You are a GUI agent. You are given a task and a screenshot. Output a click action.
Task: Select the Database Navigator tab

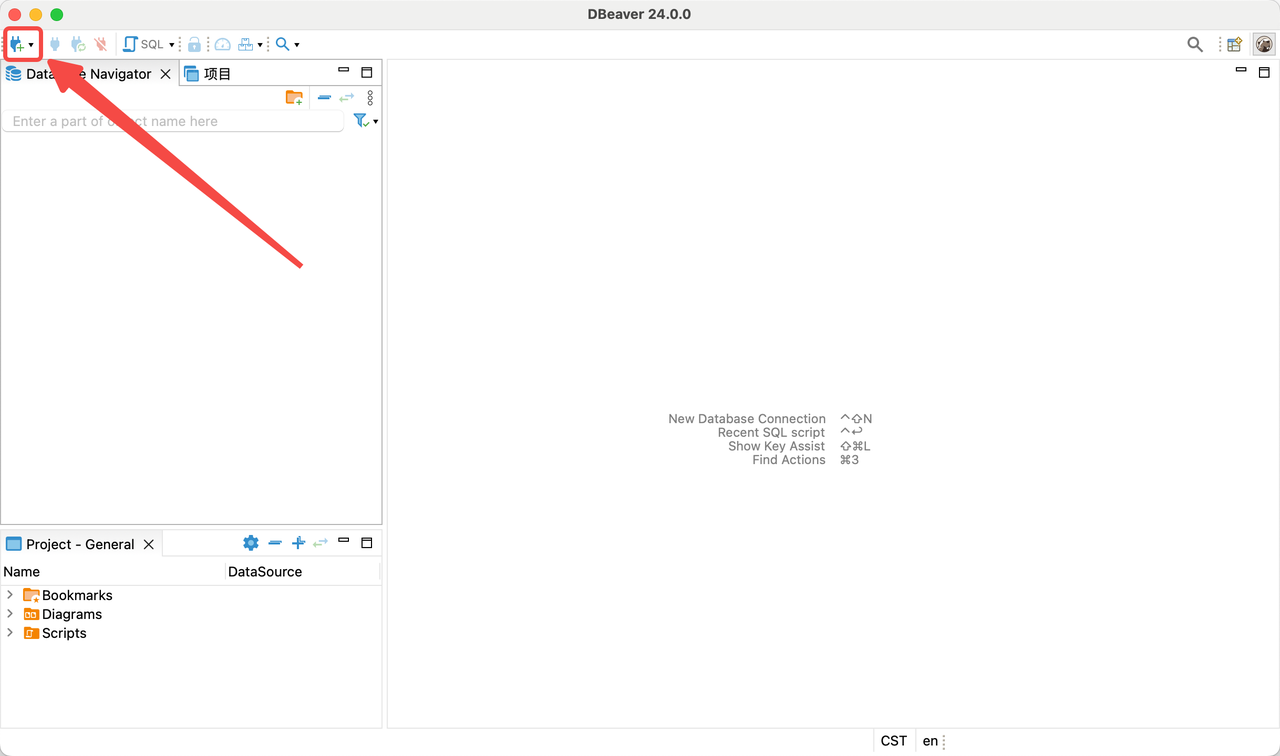click(x=80, y=74)
